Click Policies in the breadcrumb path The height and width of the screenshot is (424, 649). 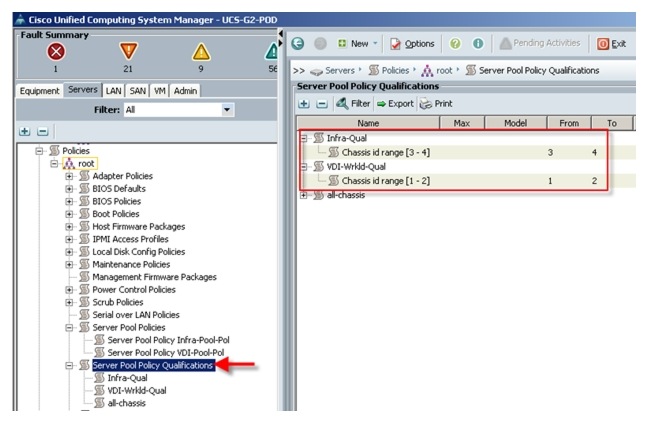(395, 70)
